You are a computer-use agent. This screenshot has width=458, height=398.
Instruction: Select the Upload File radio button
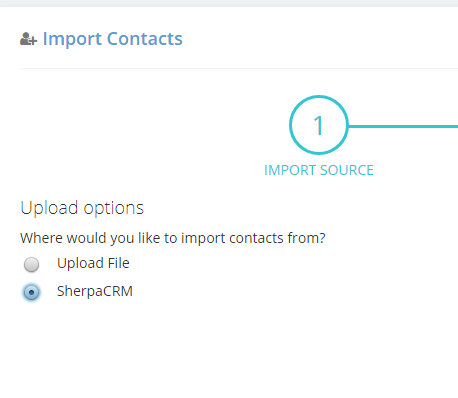click(31, 264)
